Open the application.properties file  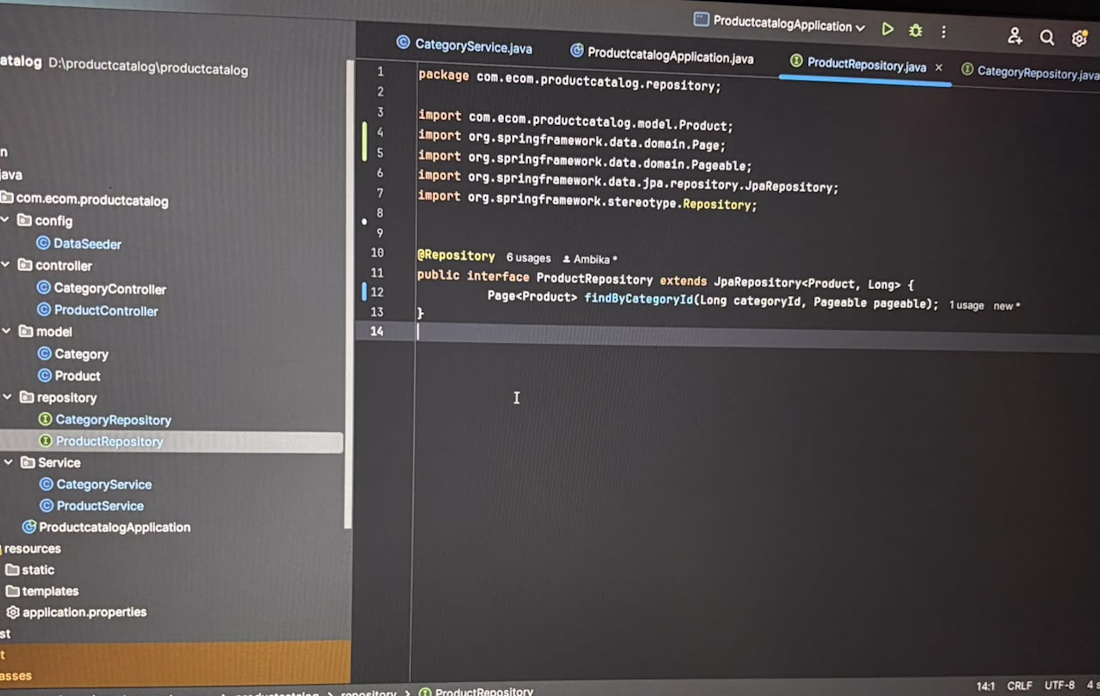(76, 612)
